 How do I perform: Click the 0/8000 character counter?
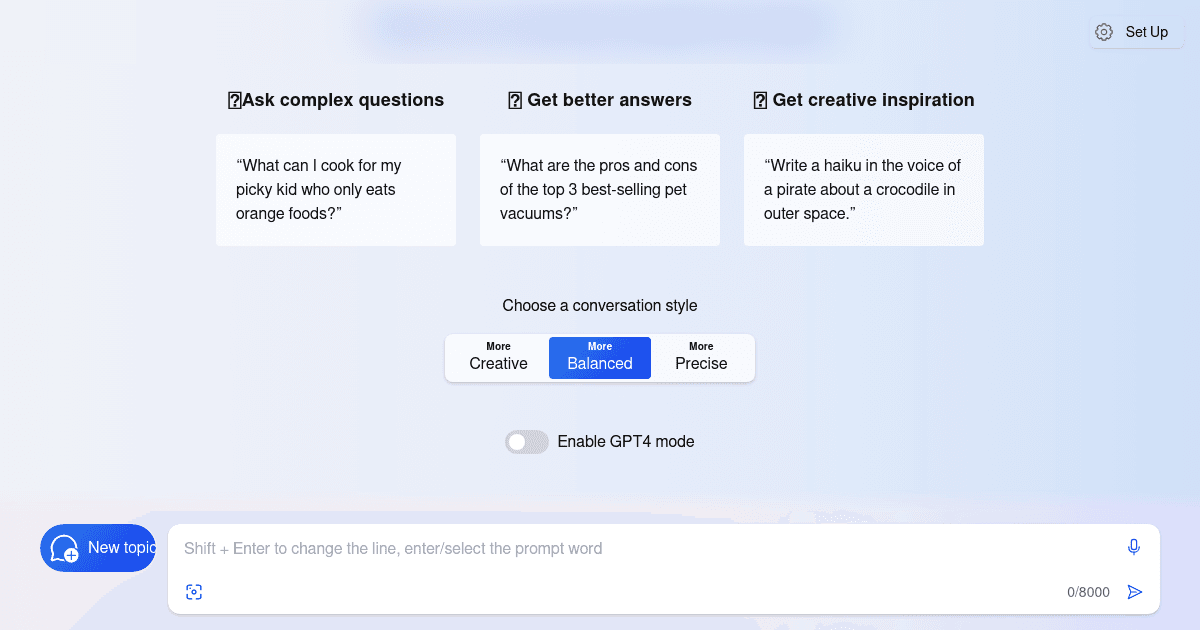click(1088, 591)
